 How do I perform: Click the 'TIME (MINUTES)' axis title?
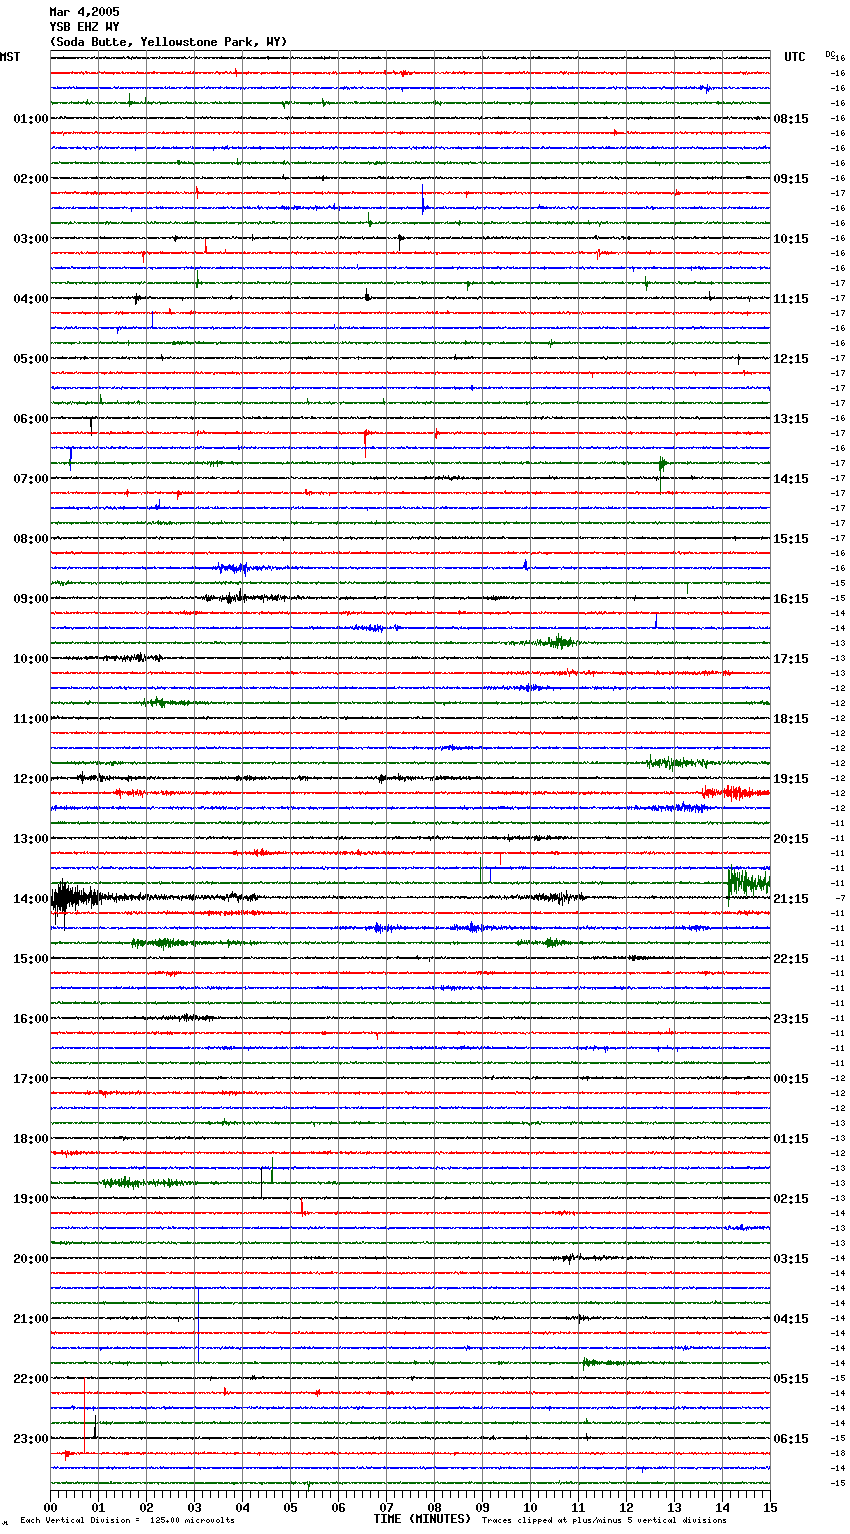(421, 1518)
